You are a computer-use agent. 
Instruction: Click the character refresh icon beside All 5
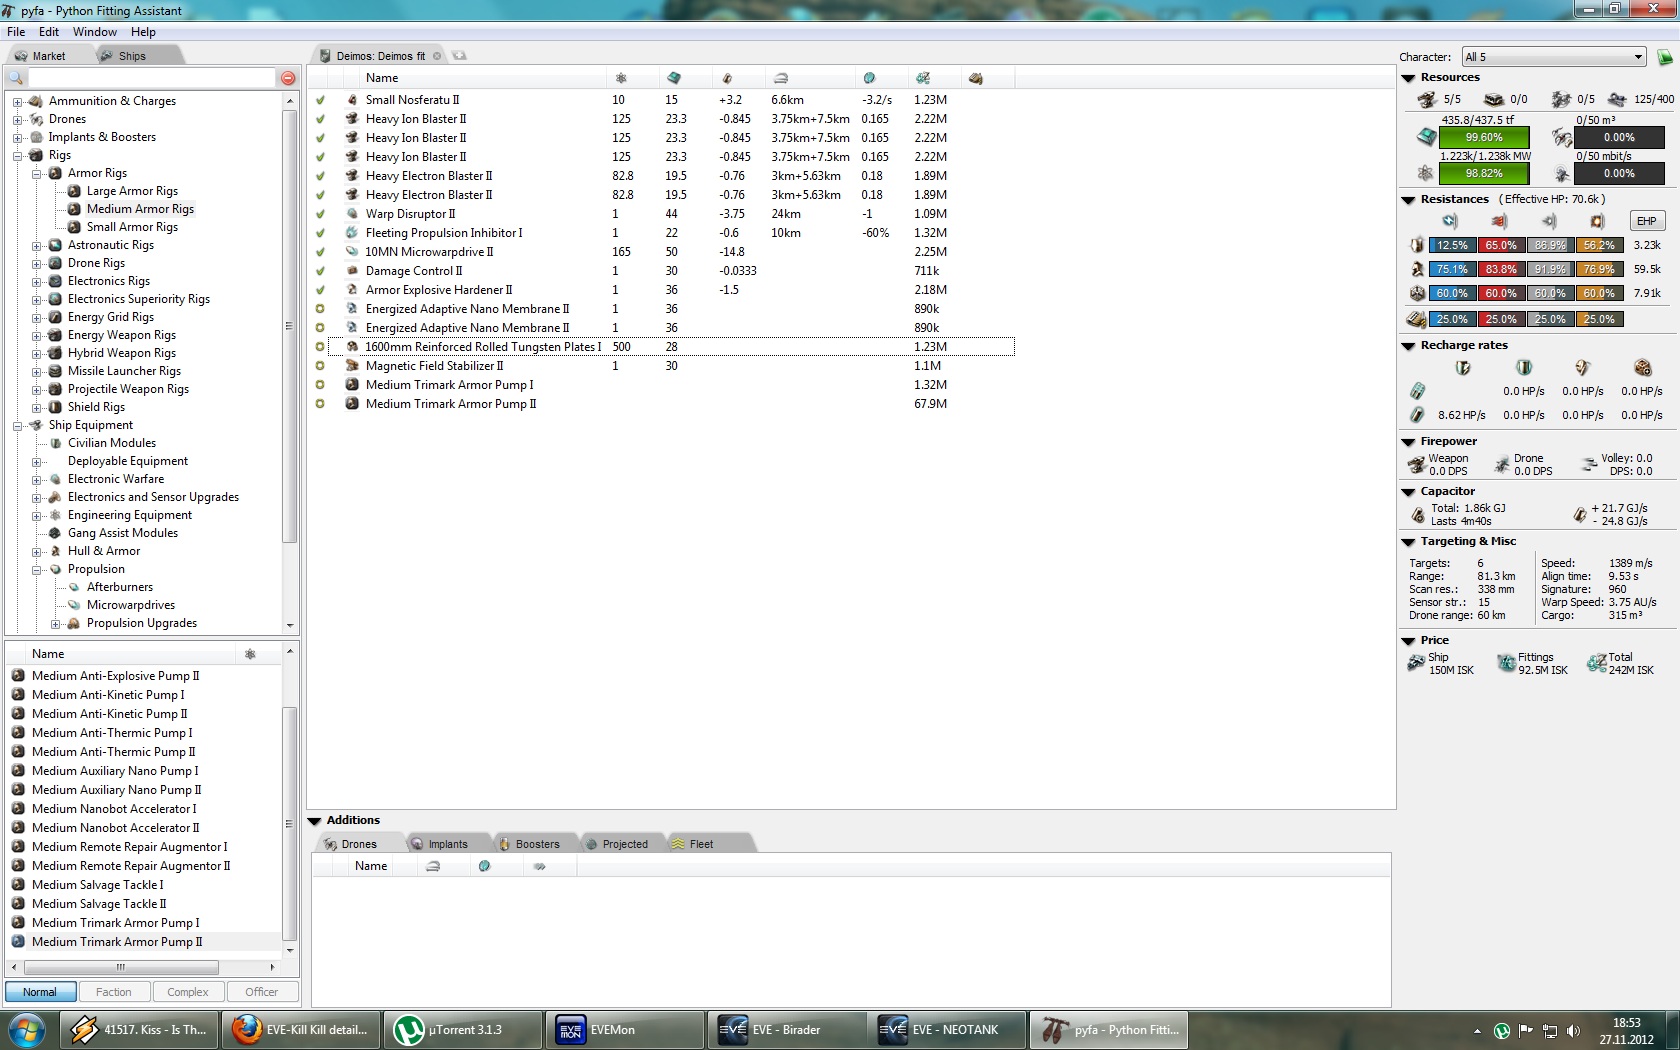click(x=1665, y=57)
